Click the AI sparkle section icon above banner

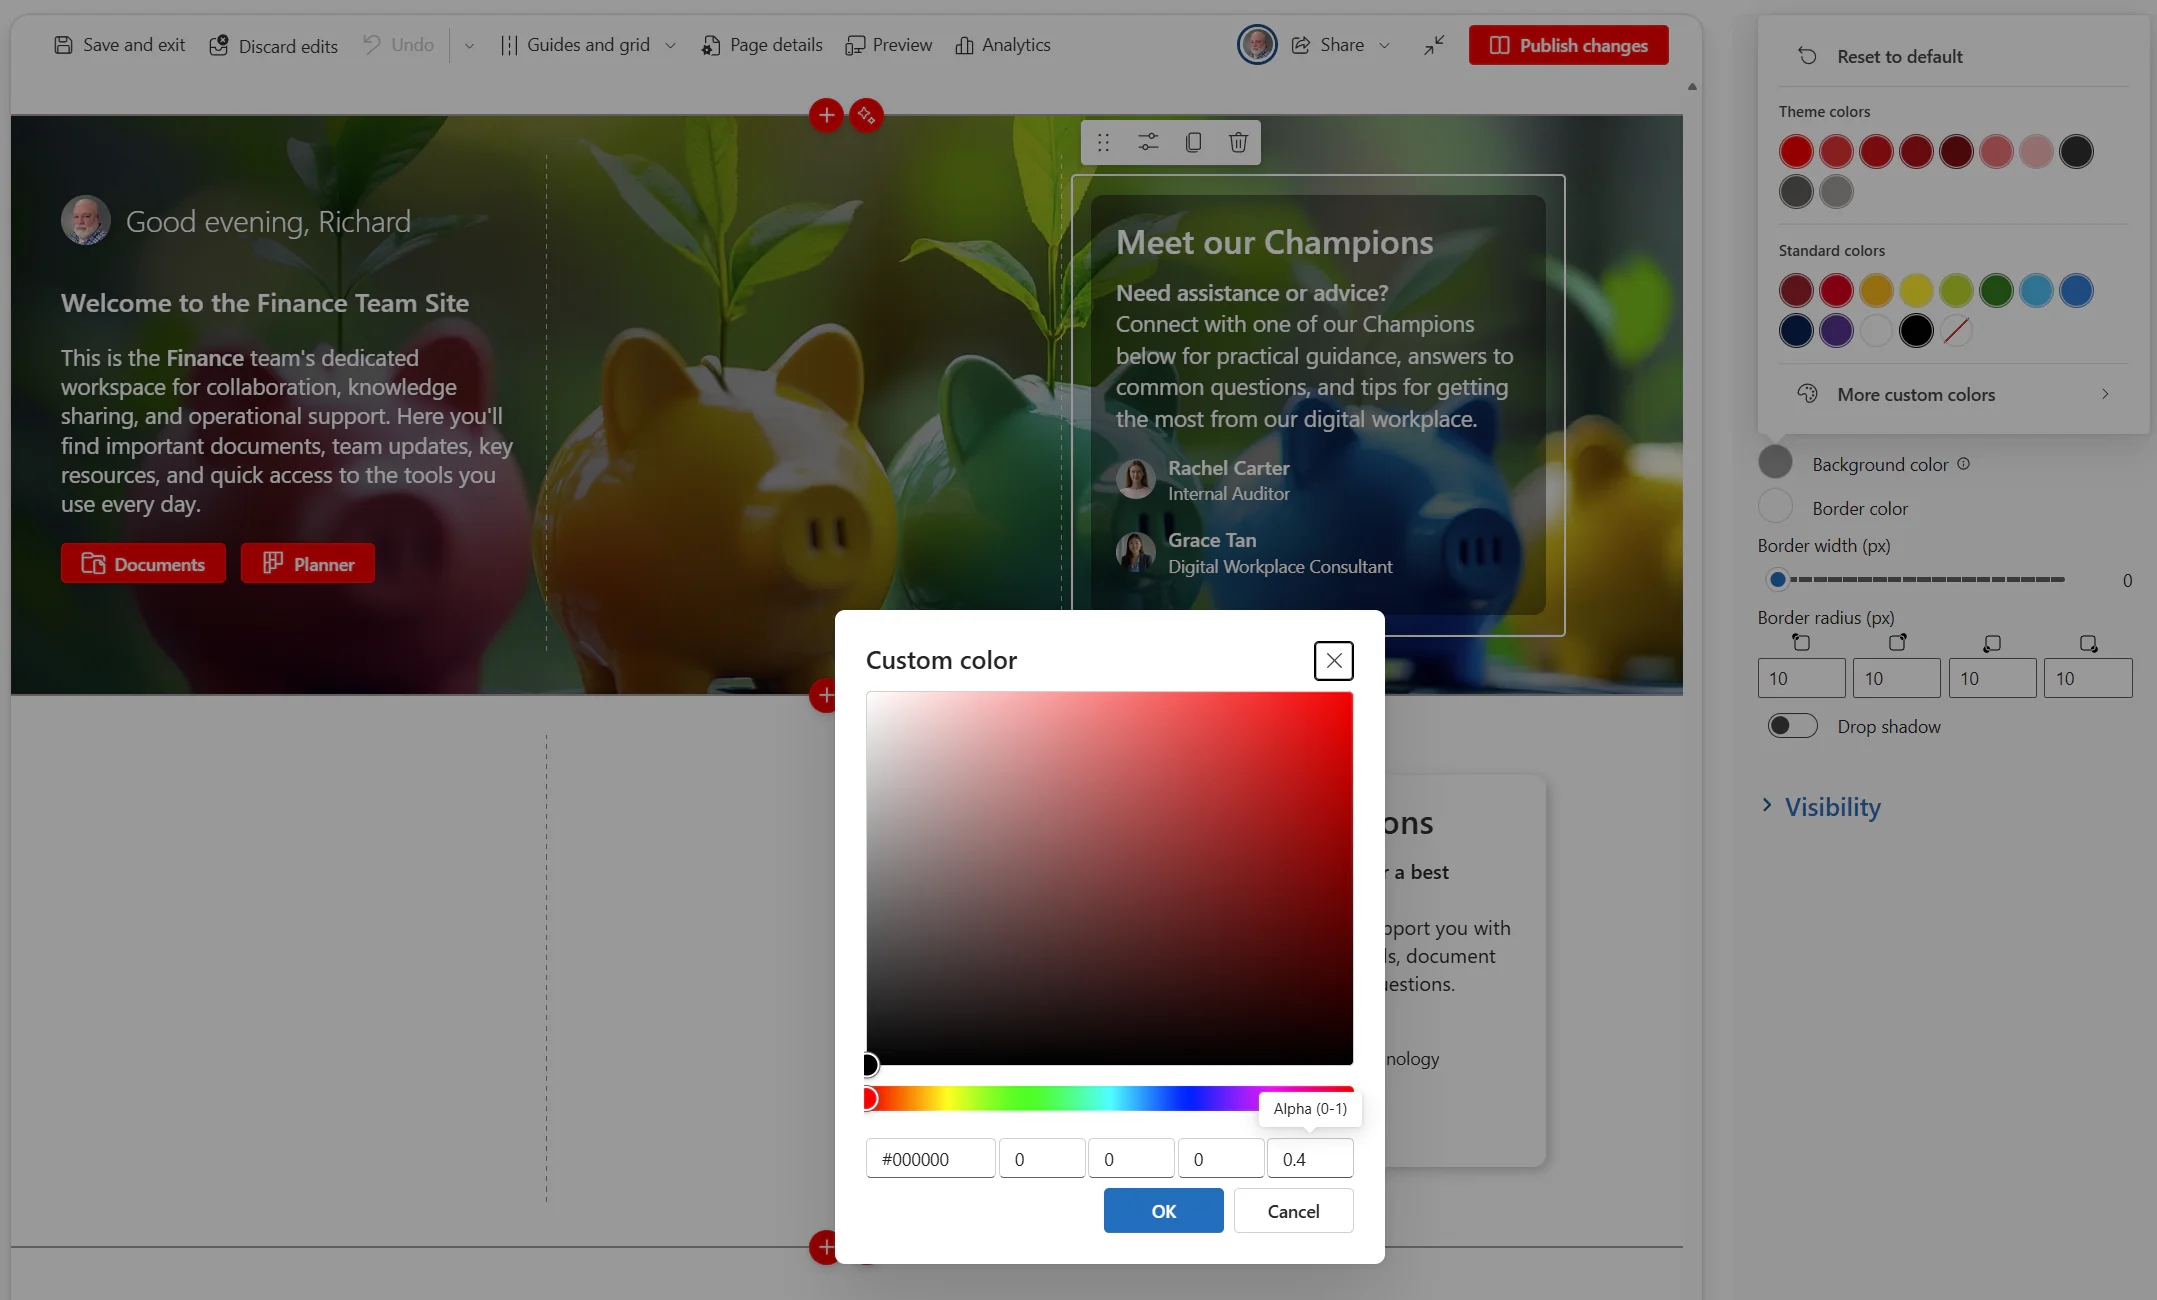(x=866, y=115)
